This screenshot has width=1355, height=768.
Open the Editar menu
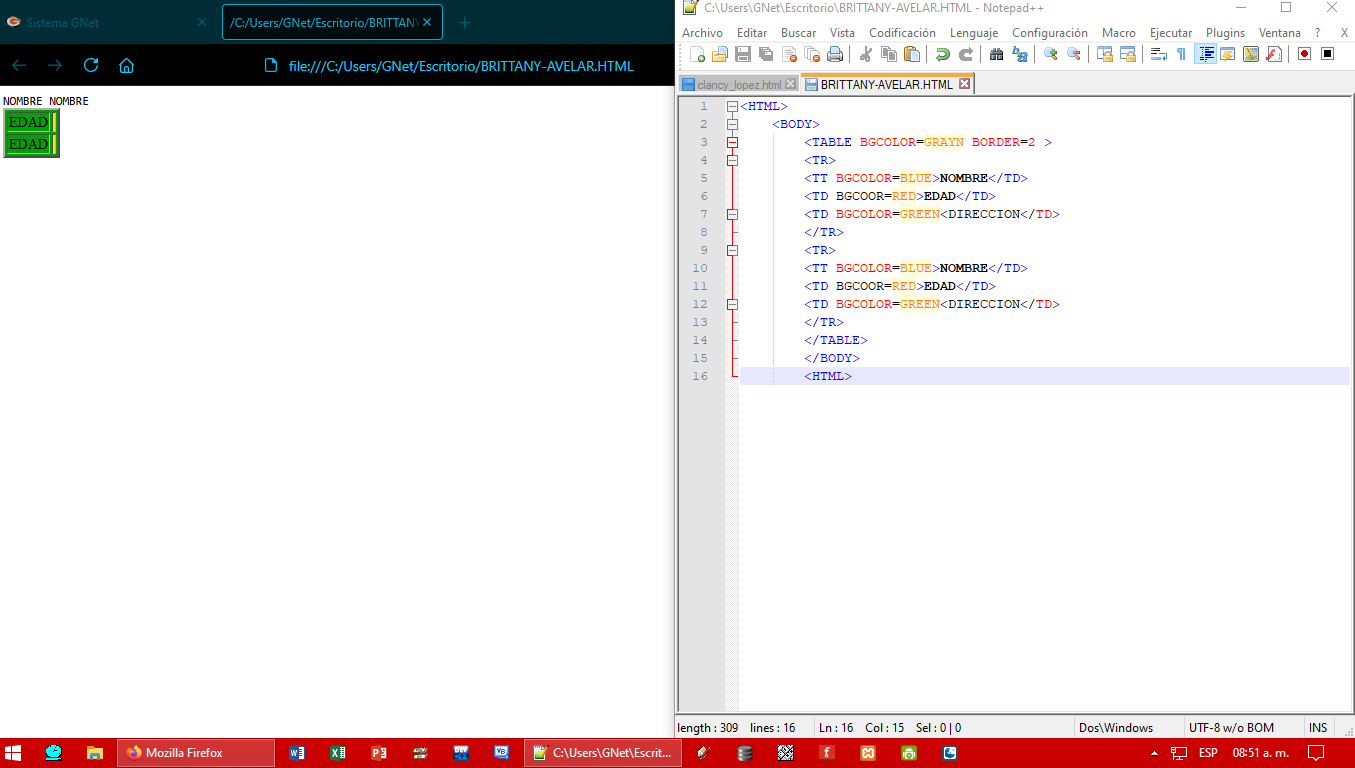tap(752, 33)
